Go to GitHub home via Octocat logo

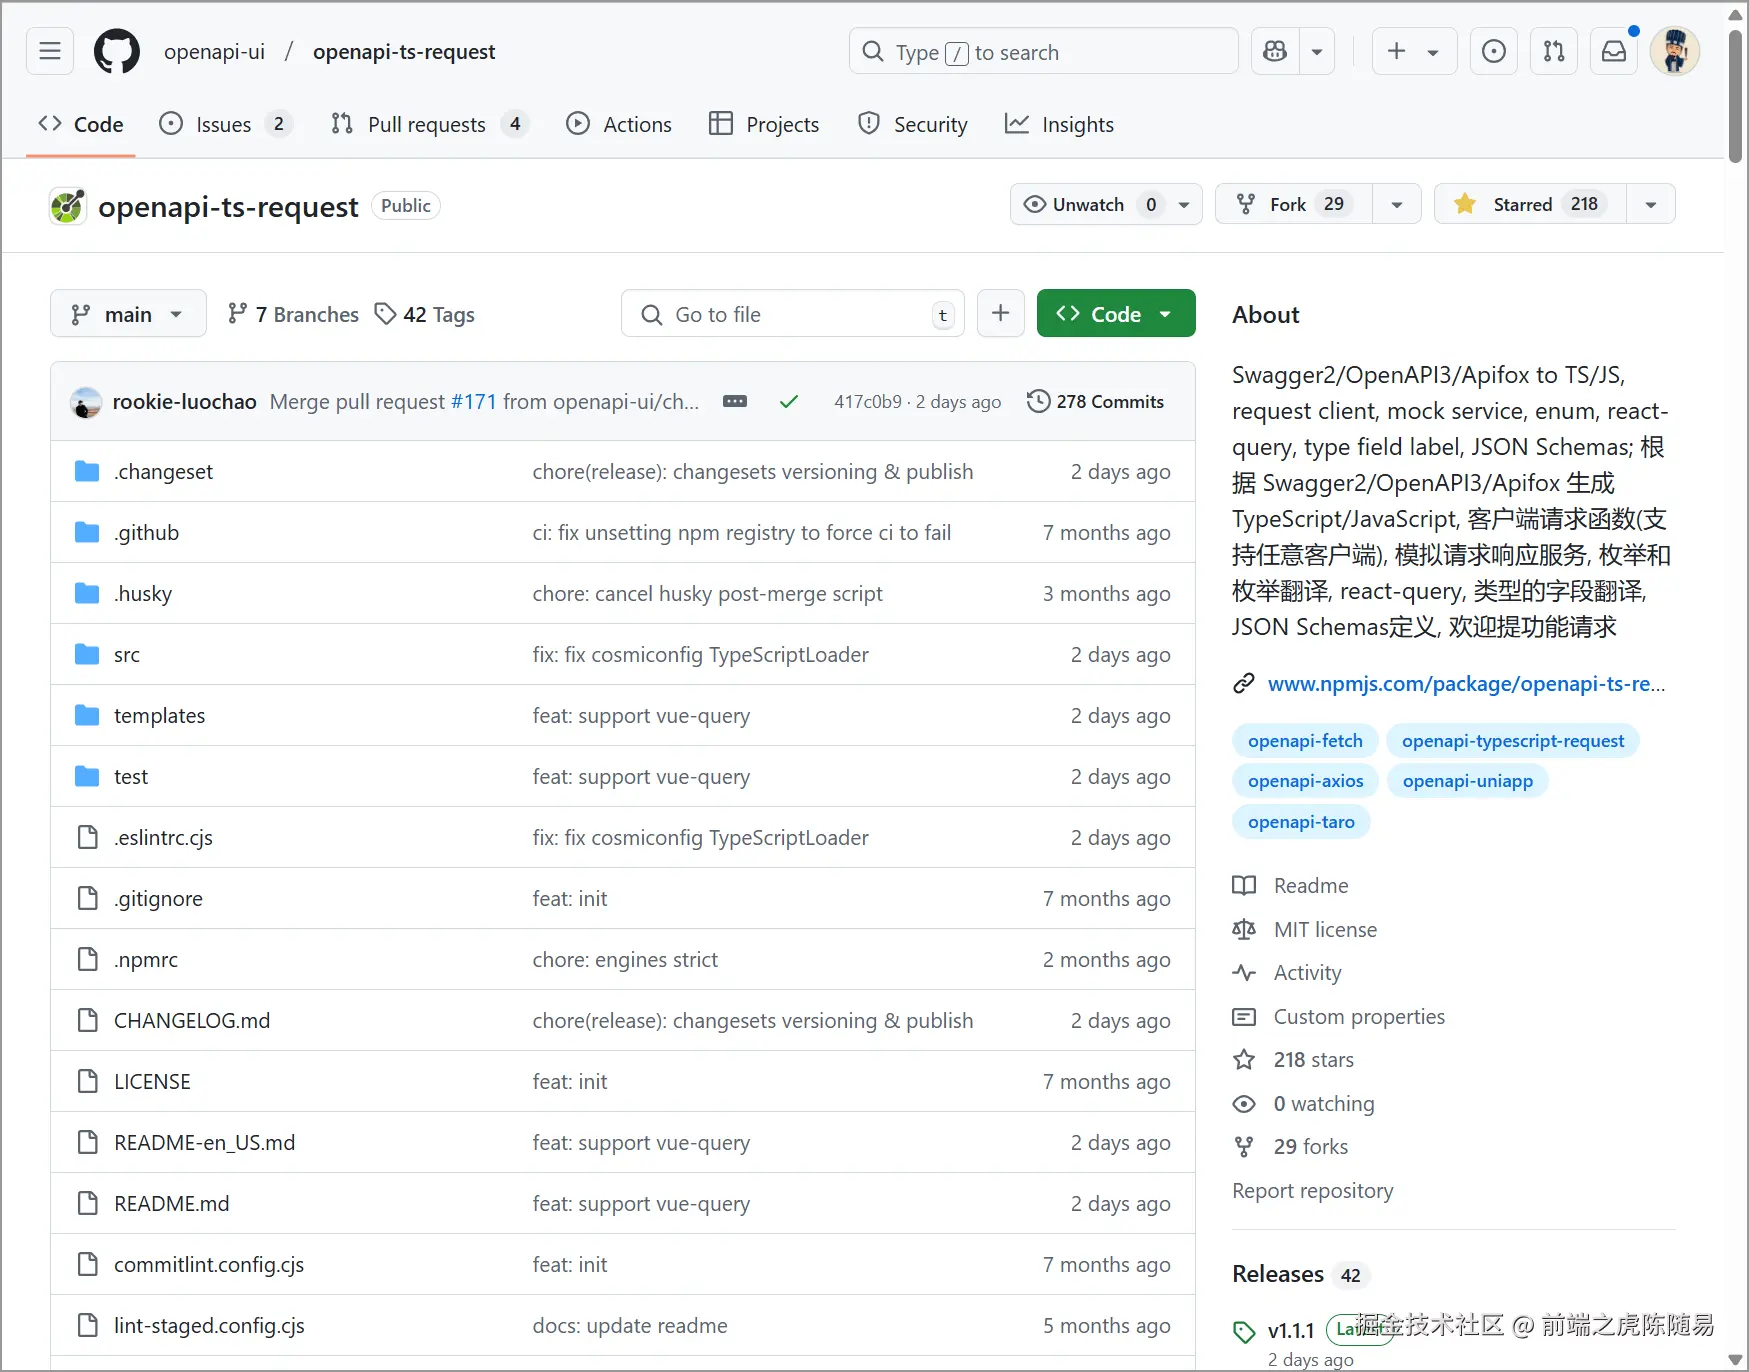(117, 51)
